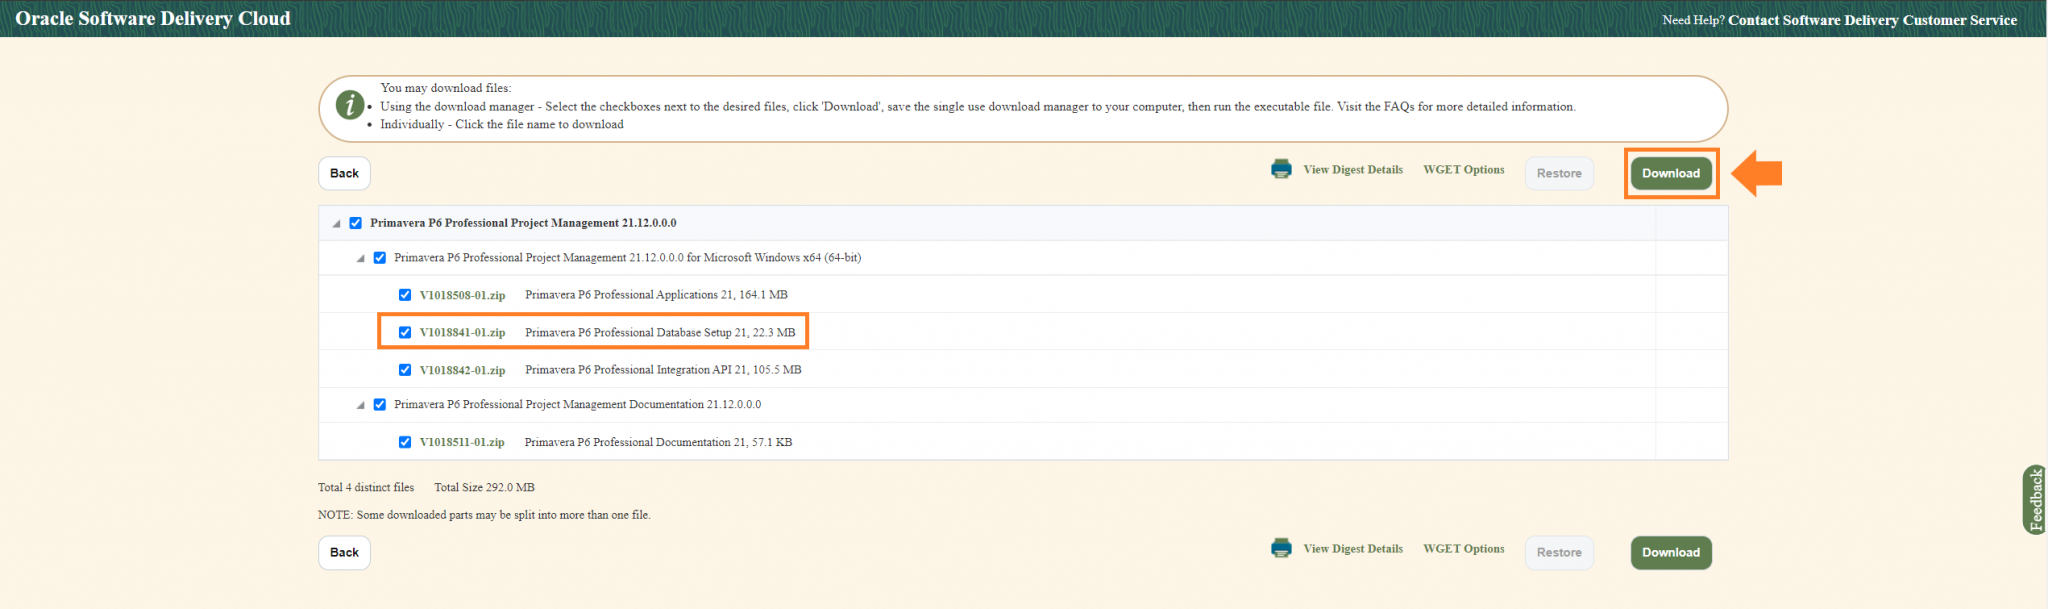Contact Software Delivery Customer Service link
The height and width of the screenshot is (609, 2048).
1872,20
